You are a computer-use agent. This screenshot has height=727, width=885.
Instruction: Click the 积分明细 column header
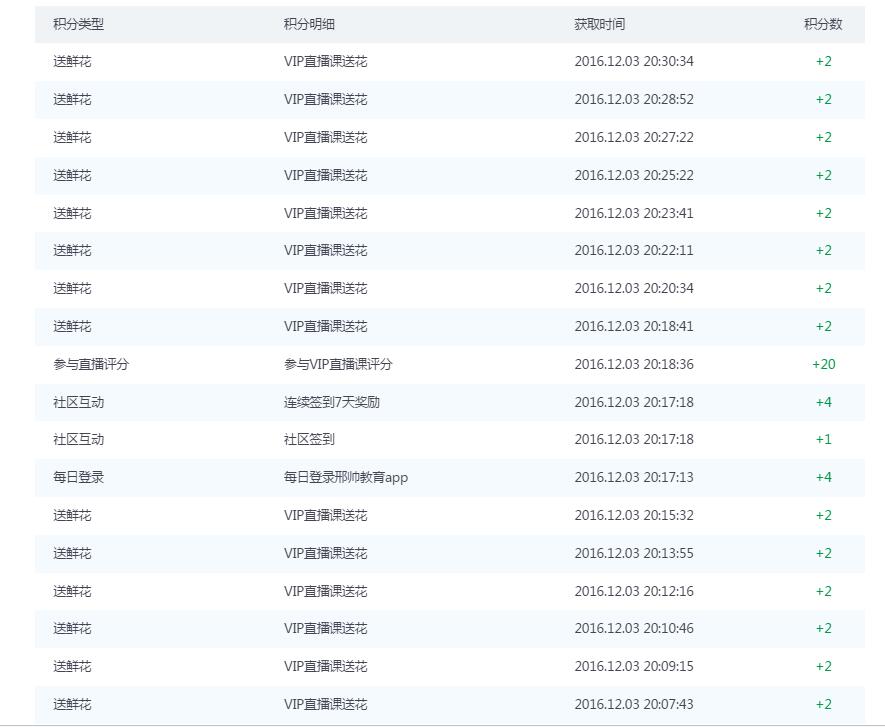pyautogui.click(x=309, y=24)
